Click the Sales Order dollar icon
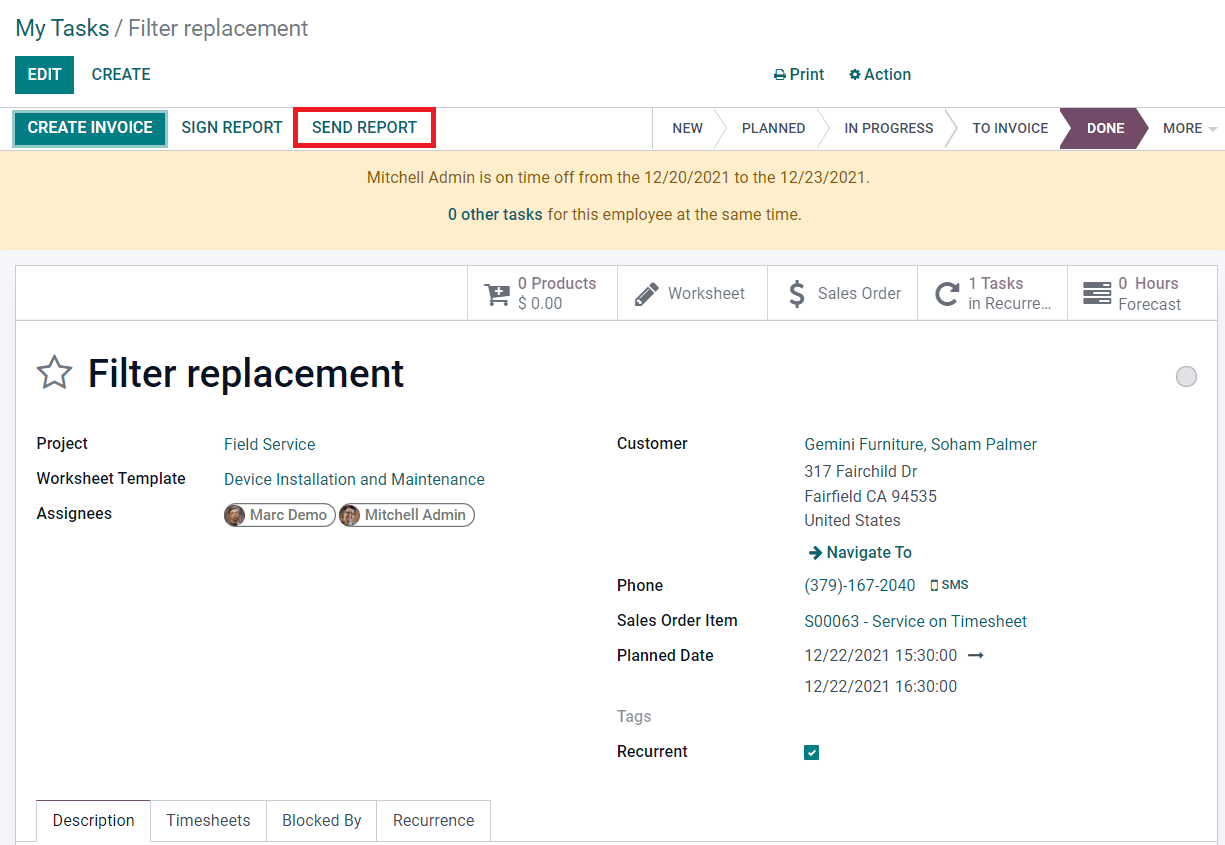The height and width of the screenshot is (845, 1225). pos(797,294)
